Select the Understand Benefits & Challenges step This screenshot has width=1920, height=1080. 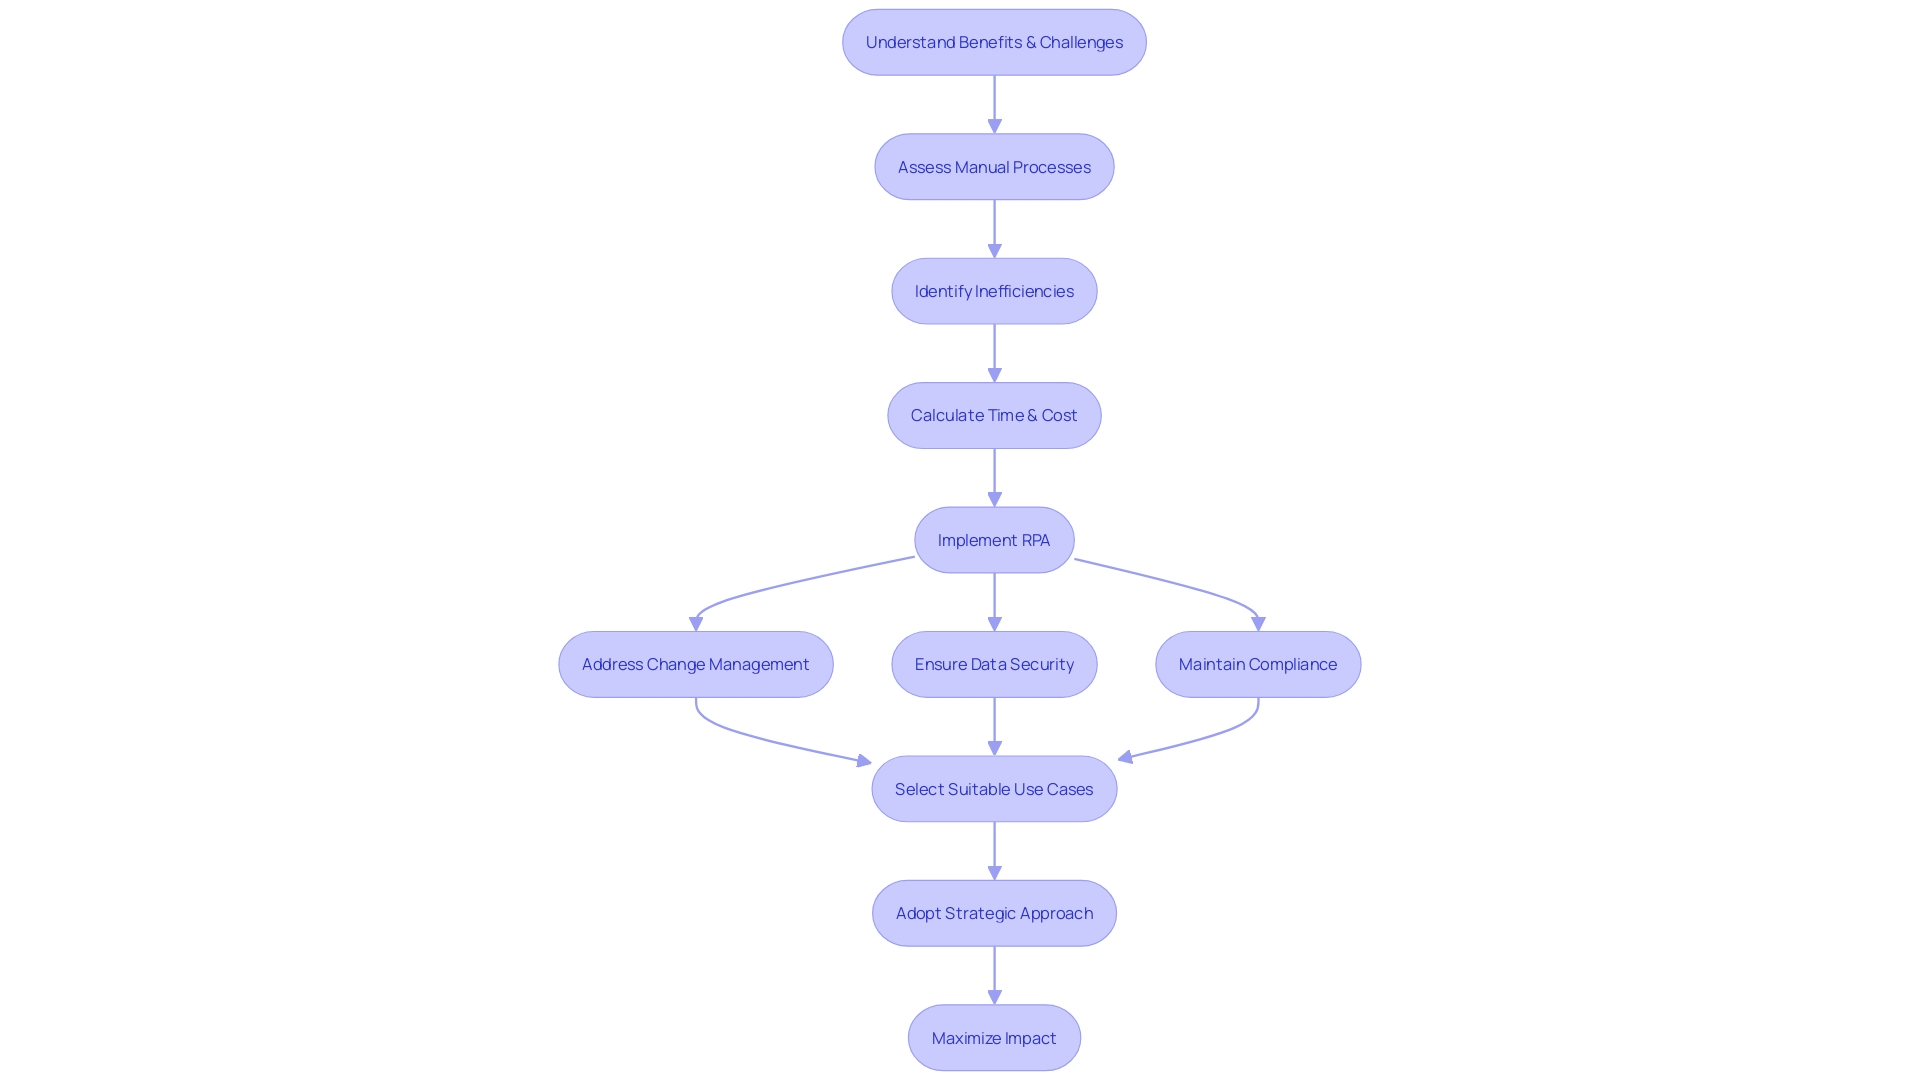(x=994, y=42)
